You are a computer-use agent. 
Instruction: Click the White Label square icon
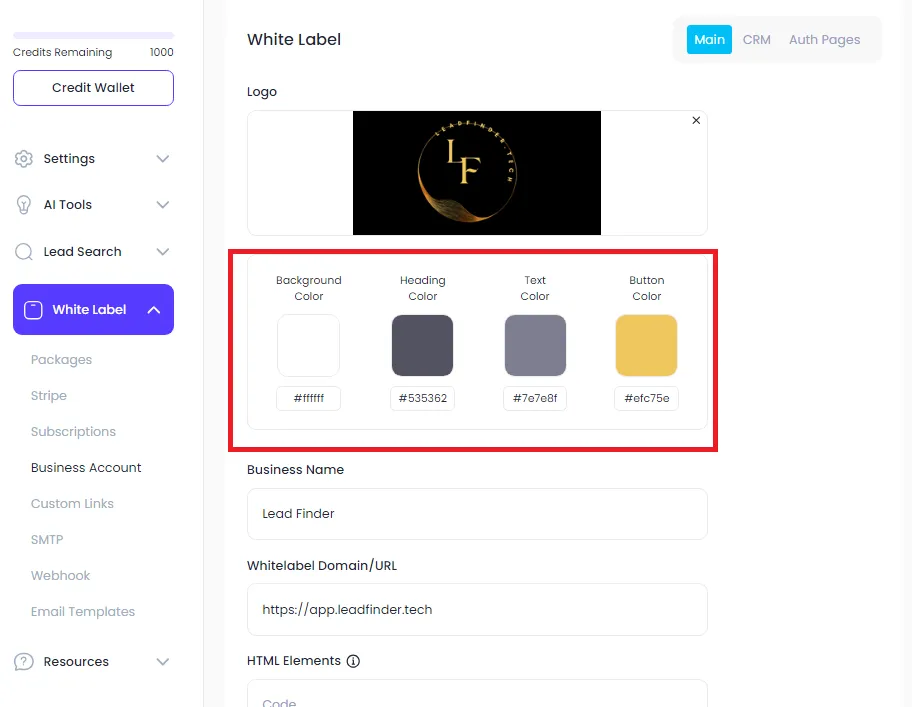33,310
